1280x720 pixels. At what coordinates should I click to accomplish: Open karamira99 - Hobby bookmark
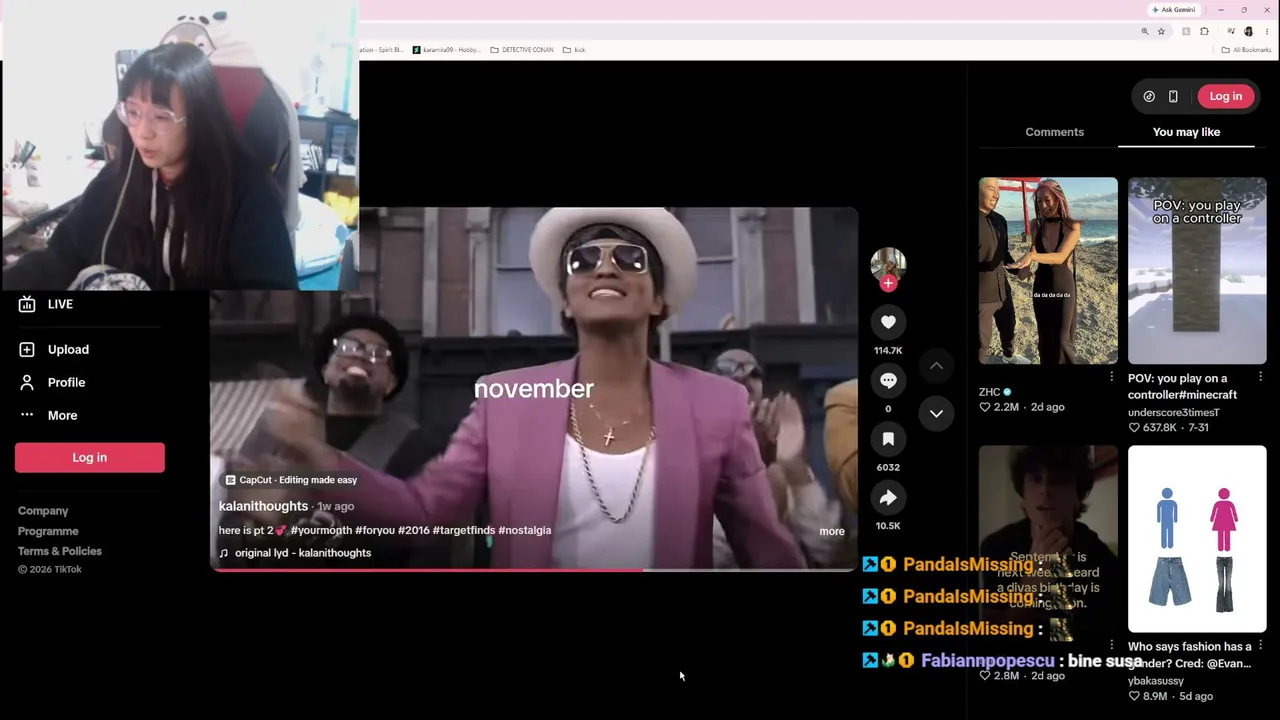[x=447, y=49]
